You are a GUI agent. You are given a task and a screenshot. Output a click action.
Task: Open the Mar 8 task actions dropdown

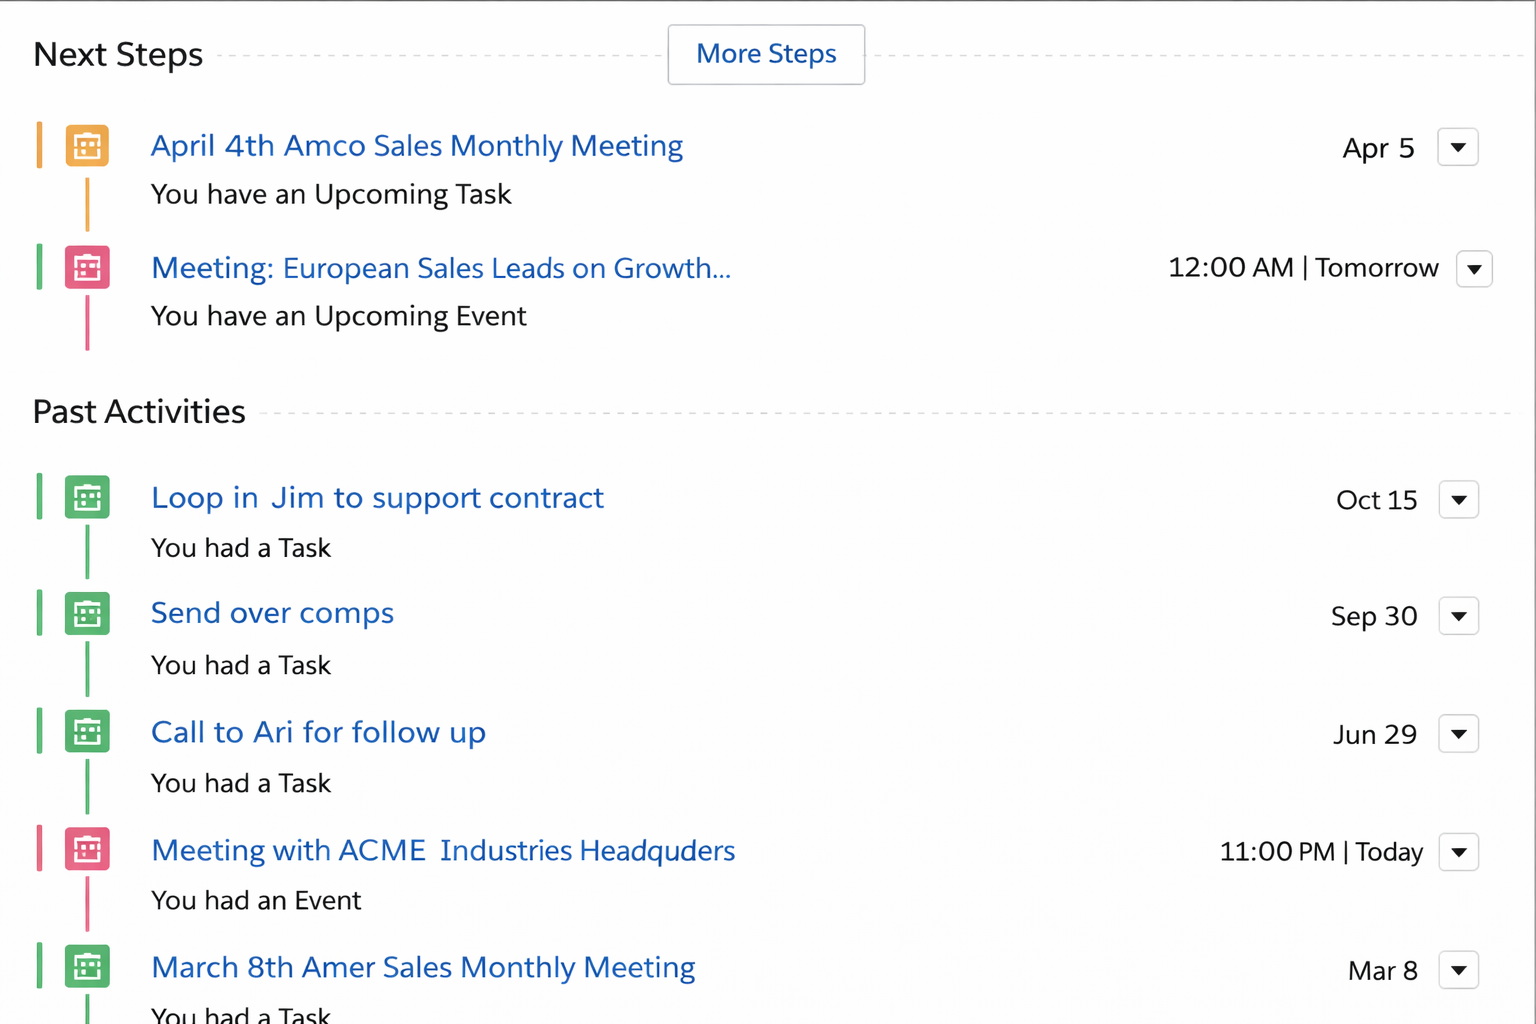pyautogui.click(x=1458, y=970)
